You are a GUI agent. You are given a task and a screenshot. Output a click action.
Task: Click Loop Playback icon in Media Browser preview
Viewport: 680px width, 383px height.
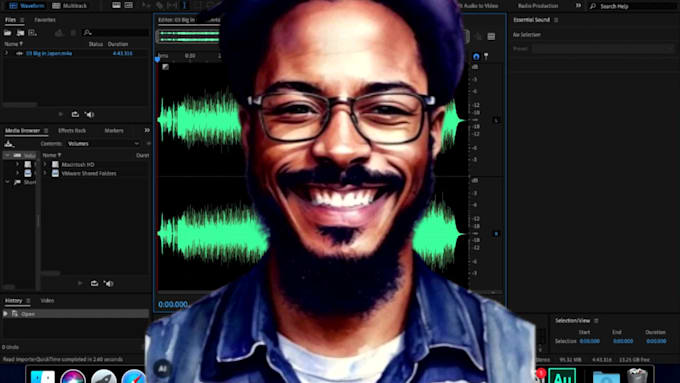[x=94, y=283]
